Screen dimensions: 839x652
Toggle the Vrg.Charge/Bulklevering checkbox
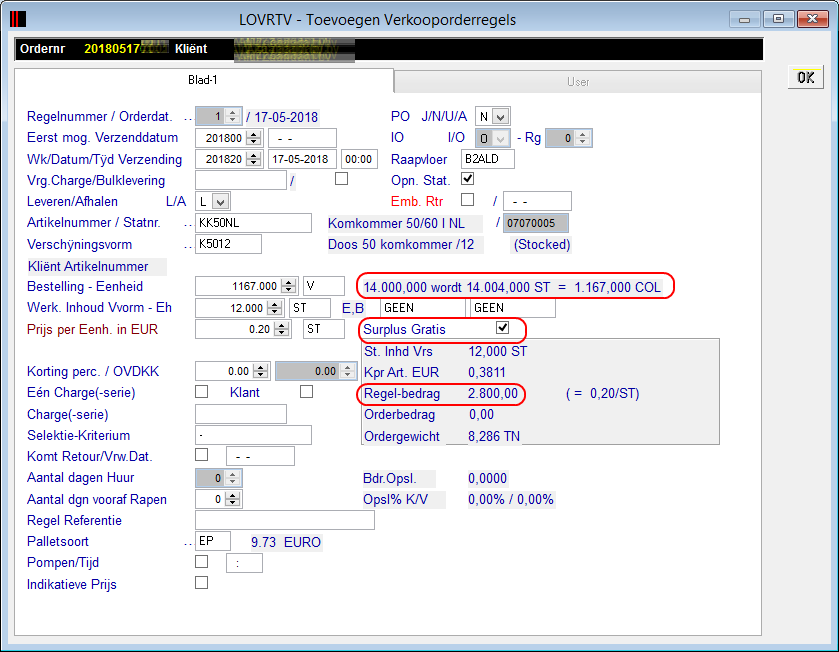click(341, 179)
